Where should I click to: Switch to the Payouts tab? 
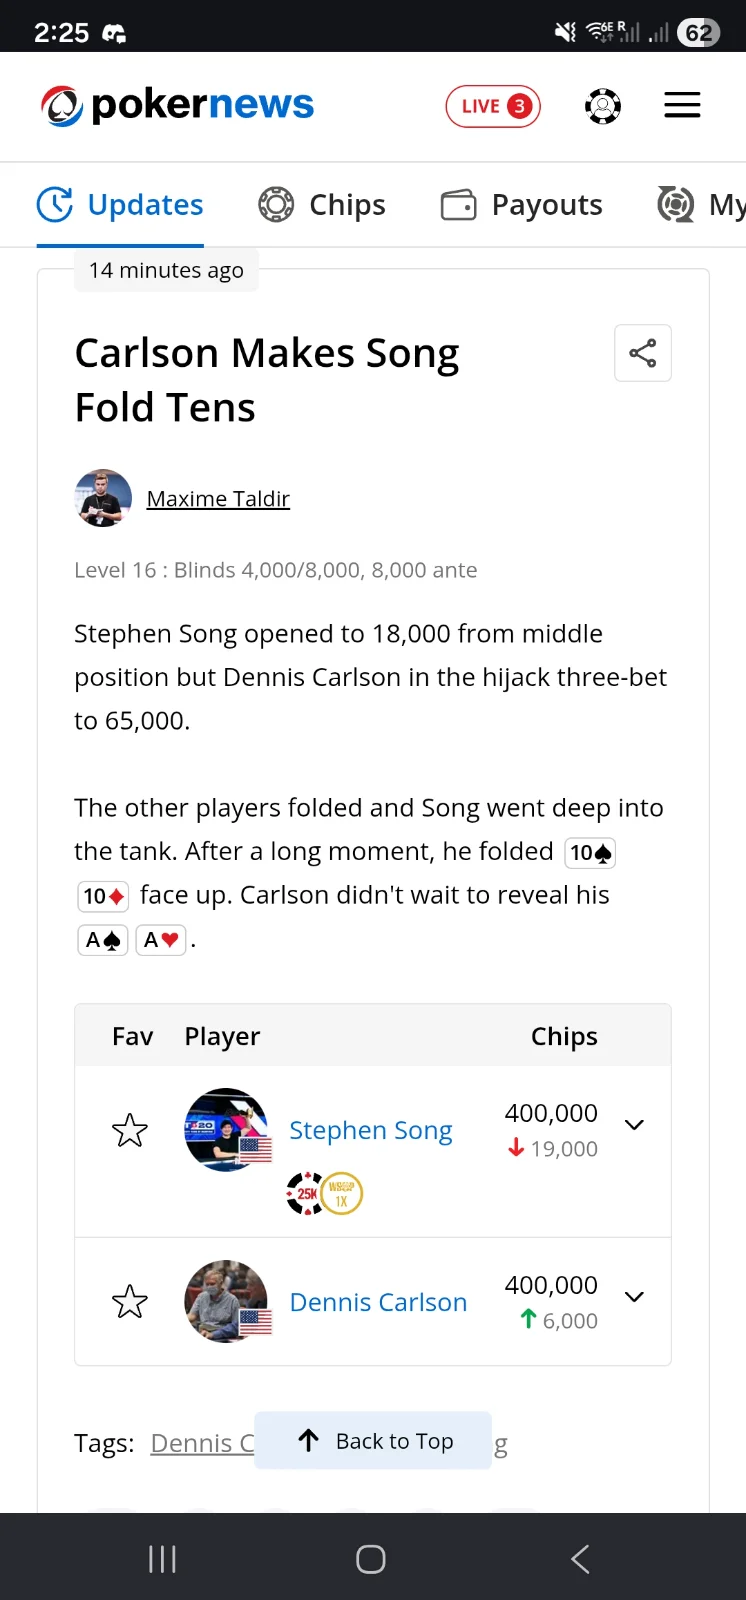[522, 205]
